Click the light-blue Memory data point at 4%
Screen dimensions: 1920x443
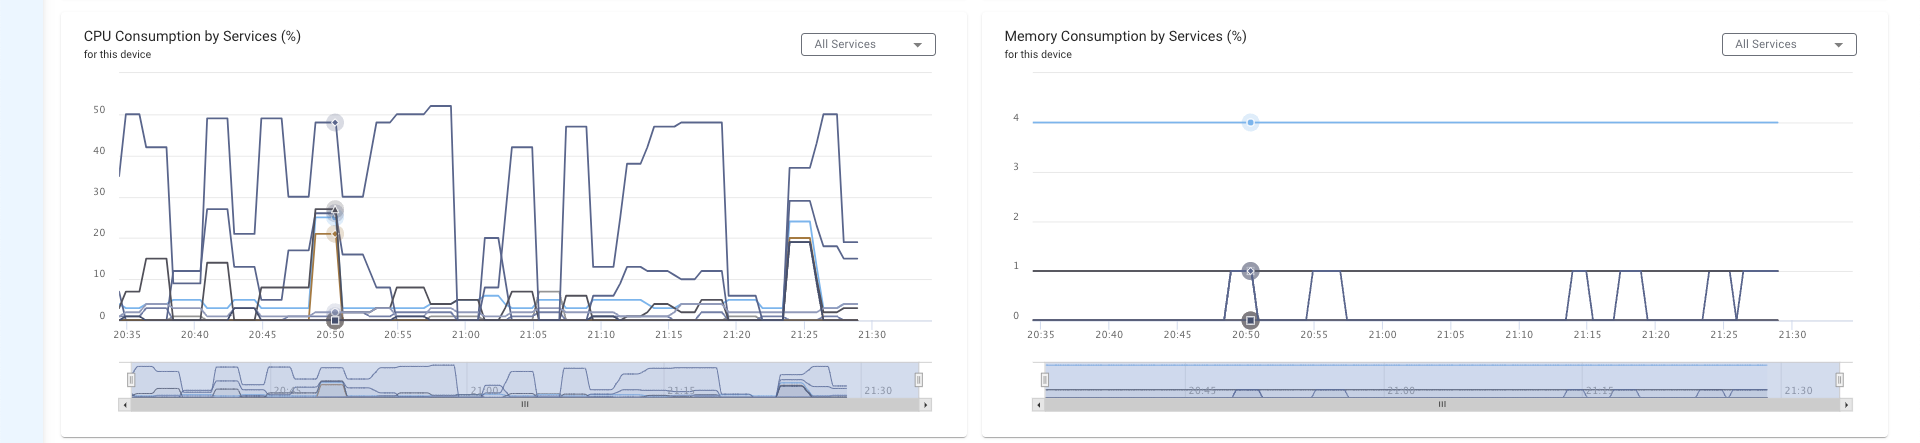(x=1250, y=122)
